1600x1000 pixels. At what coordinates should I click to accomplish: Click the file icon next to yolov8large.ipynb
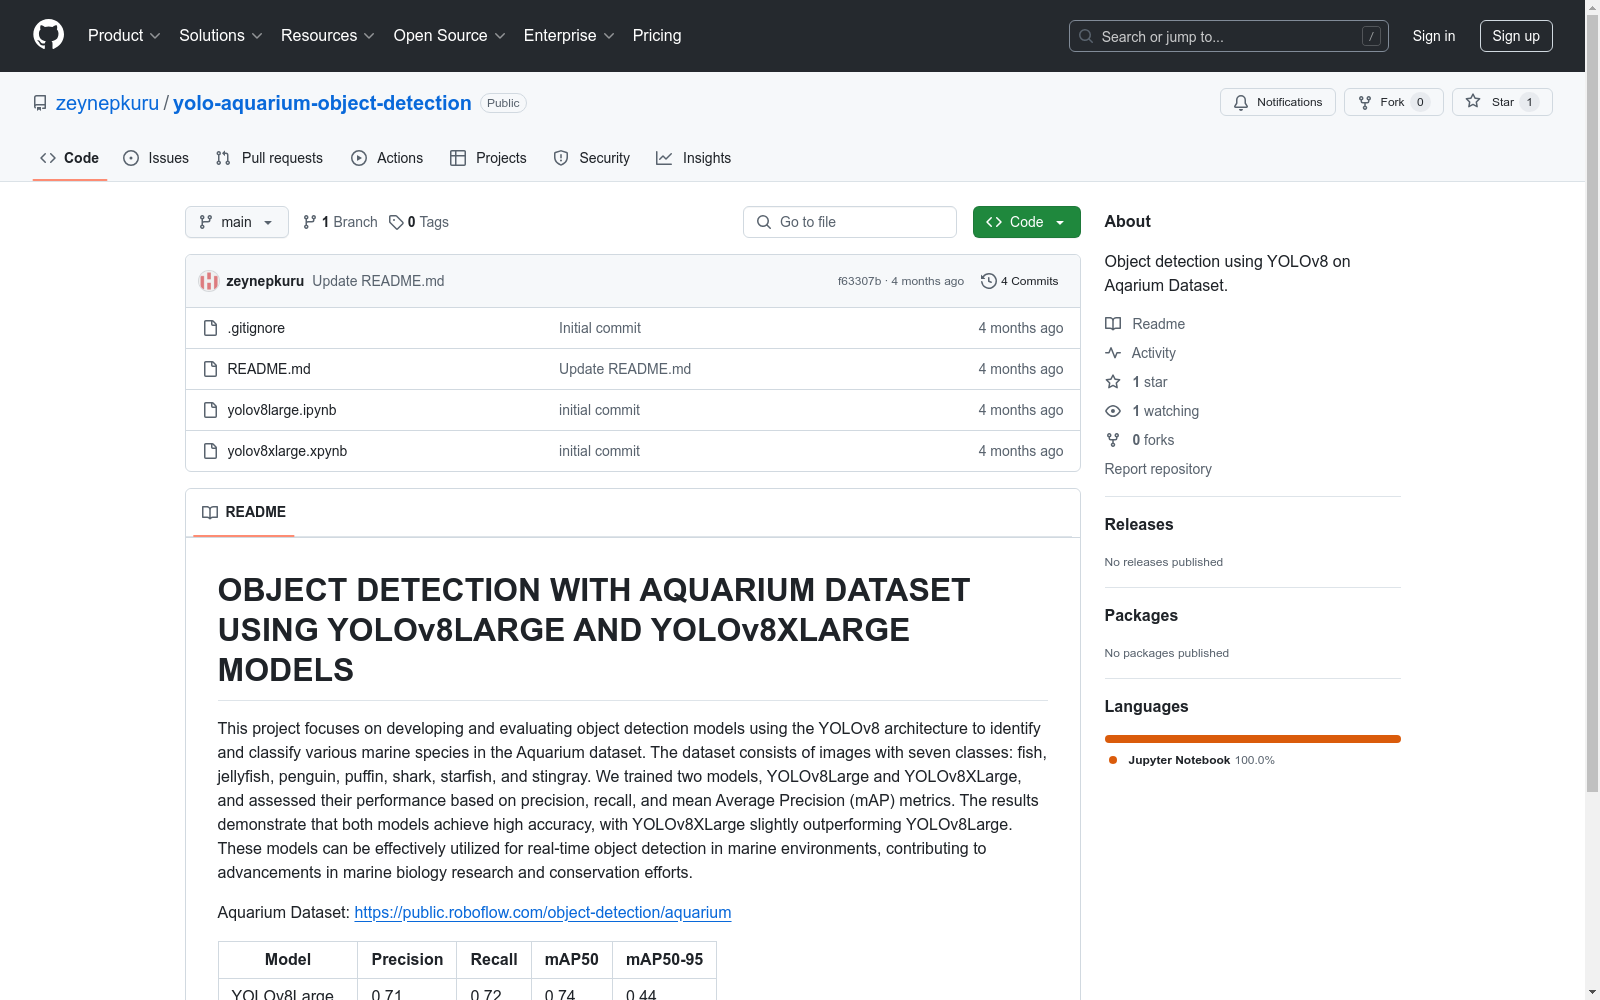coord(210,410)
